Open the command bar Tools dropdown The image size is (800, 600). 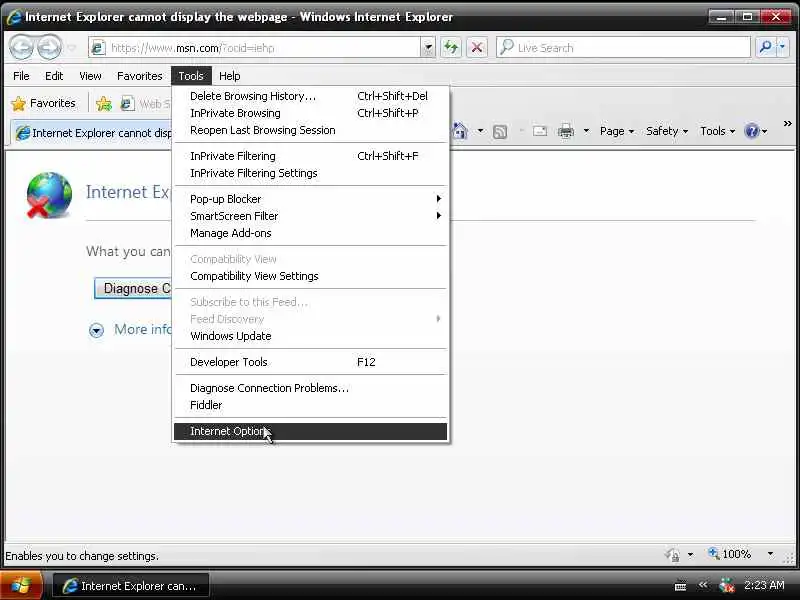click(717, 131)
